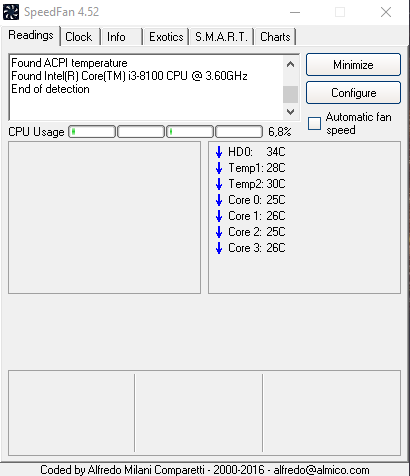Click the SpeedFan fan icon in title bar
Image resolution: width=410 pixels, height=476 pixels.
[x=11, y=12]
